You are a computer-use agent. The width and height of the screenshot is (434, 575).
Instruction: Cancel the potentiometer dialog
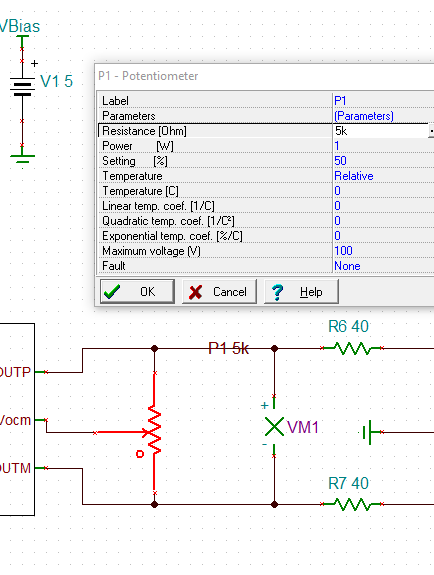point(219,292)
